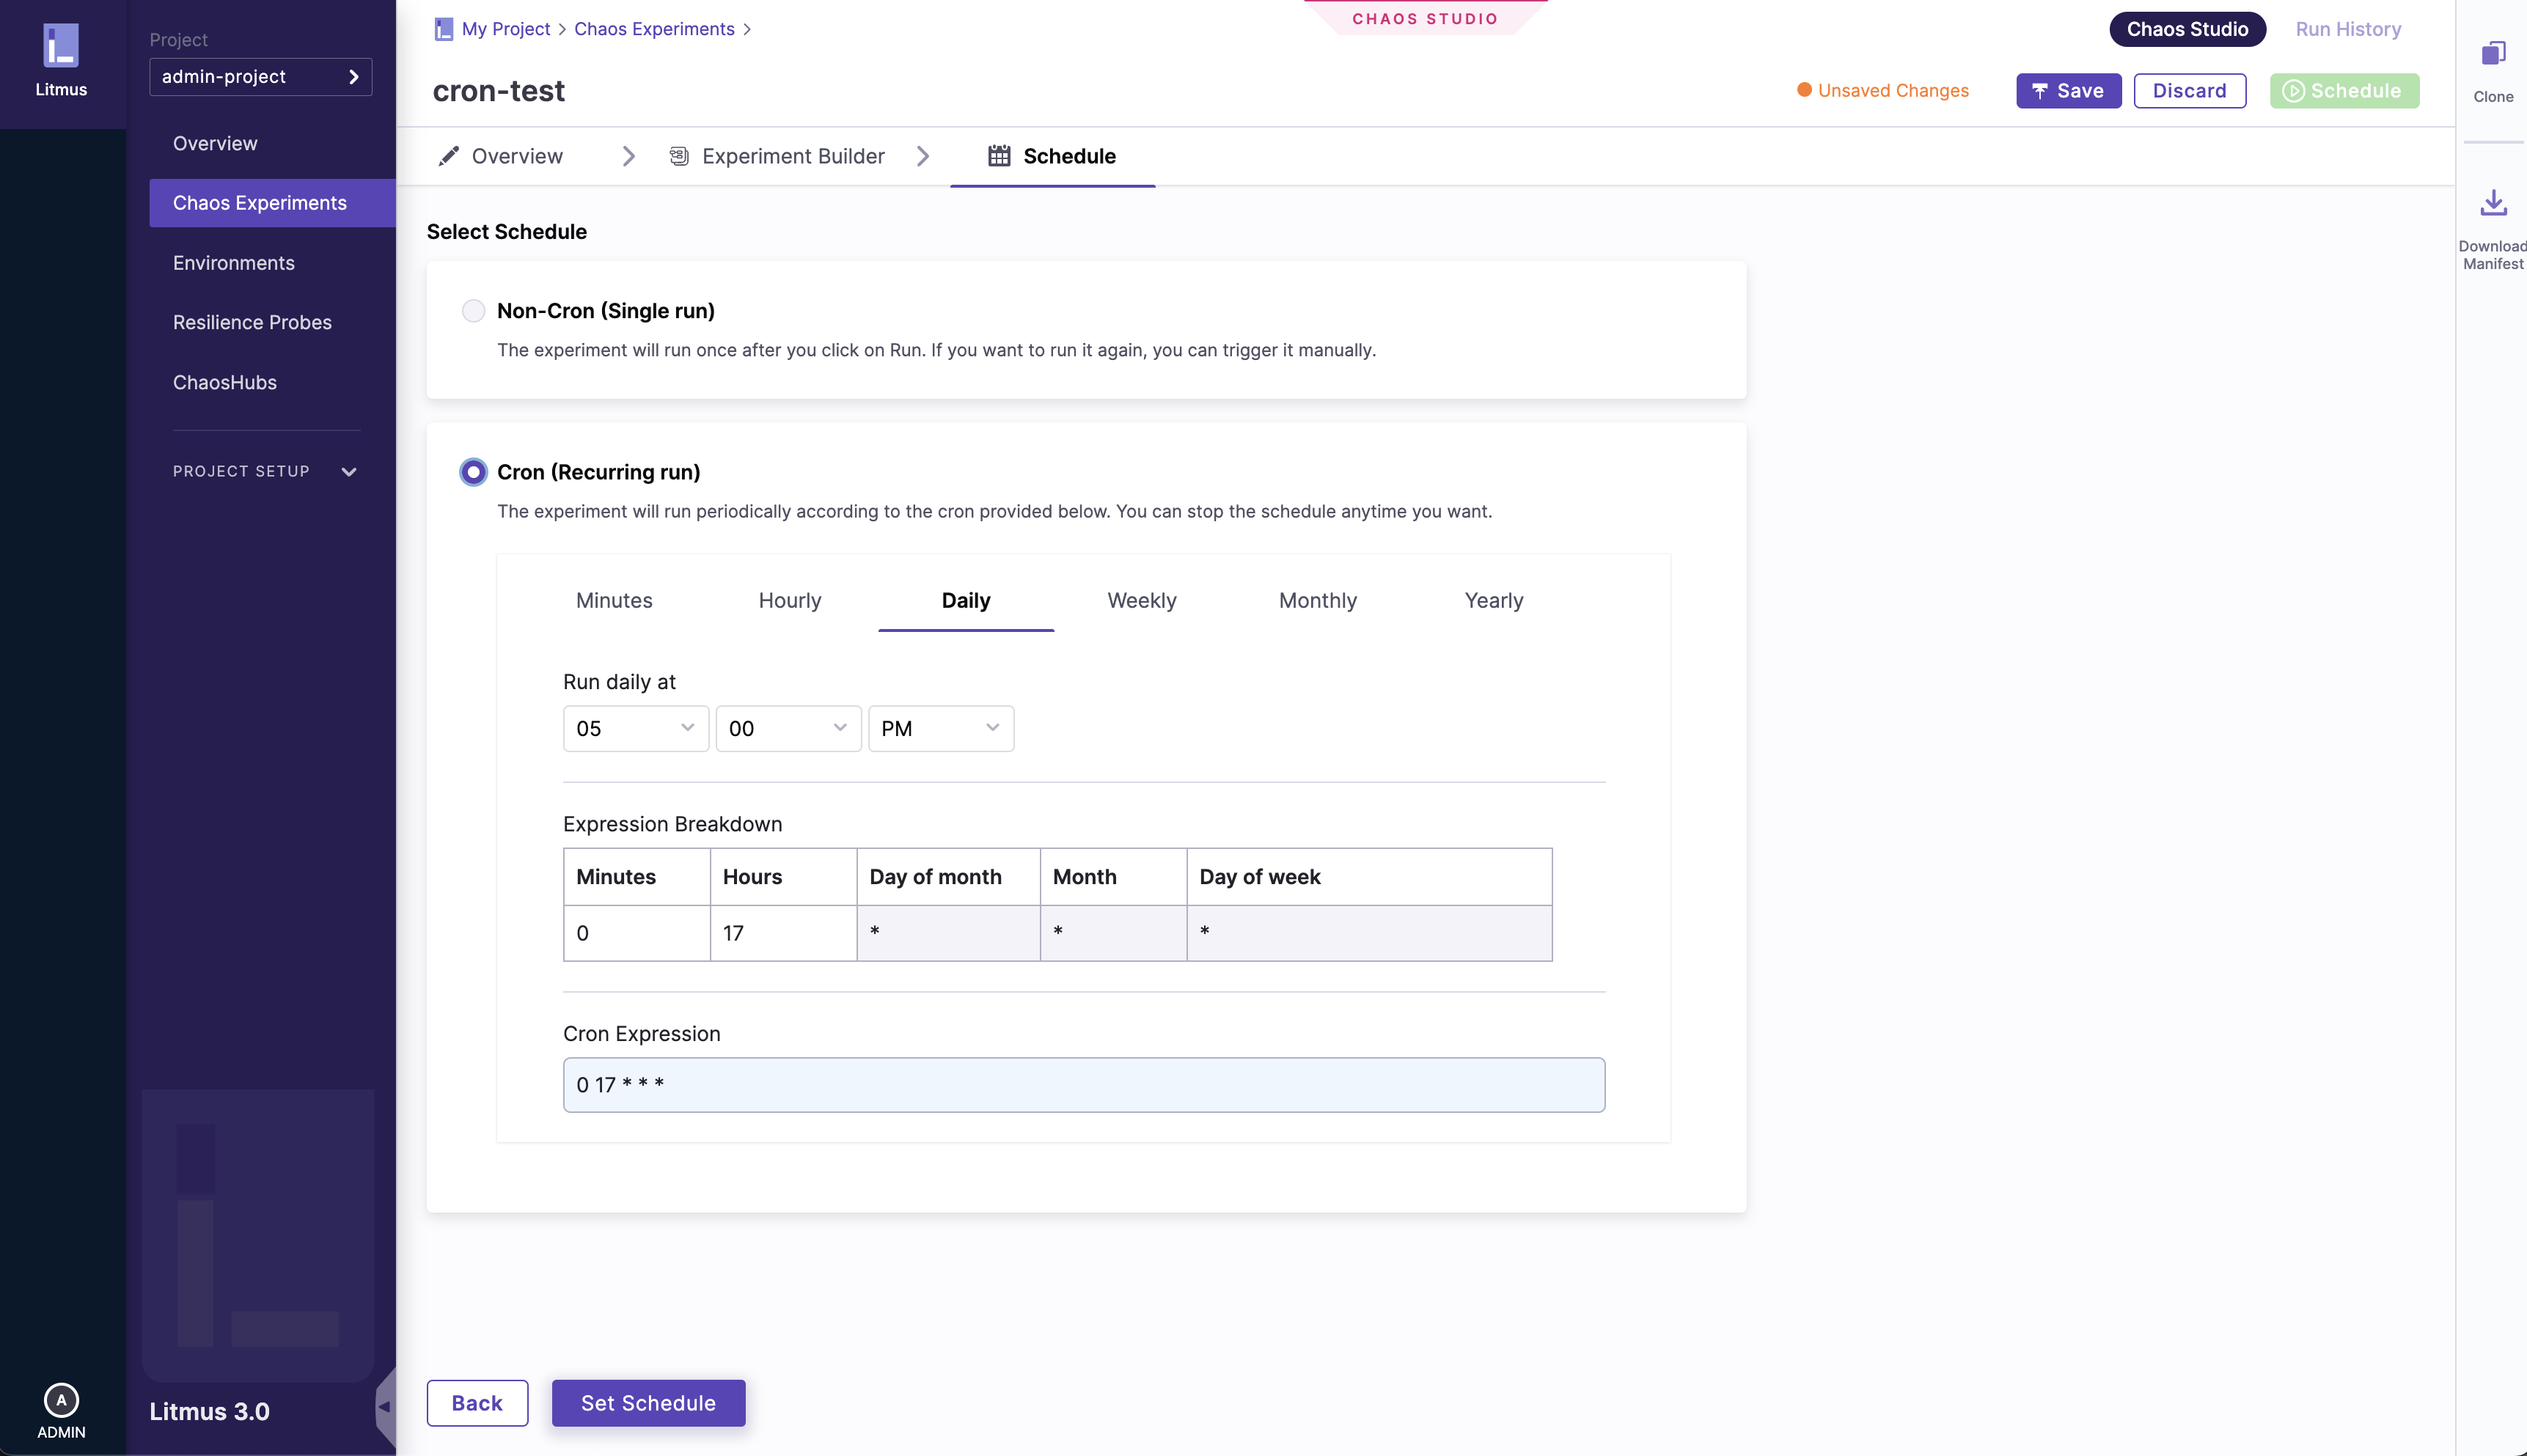Viewport: 2527px width, 1456px height.
Task: Click the Set Schedule button
Action: (x=648, y=1403)
